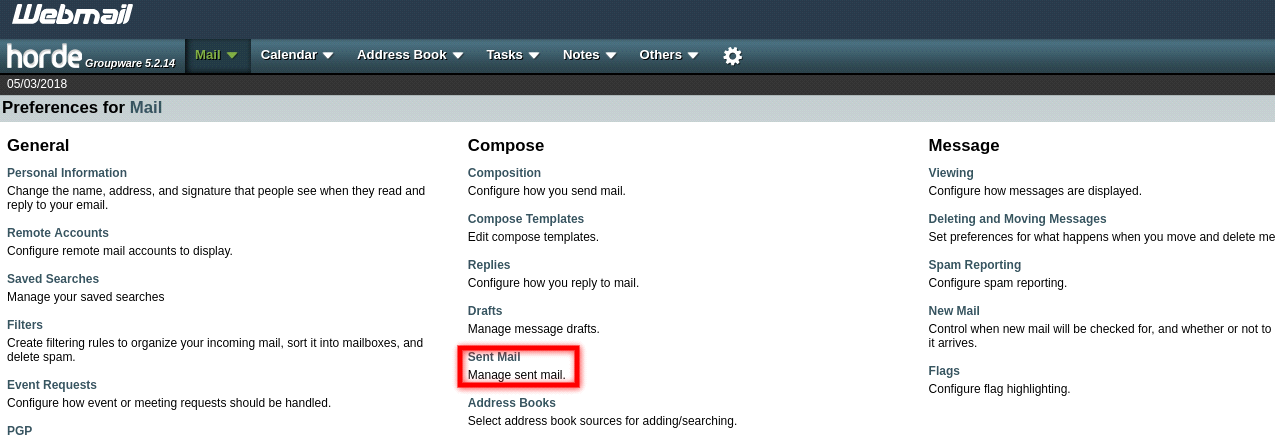Open the Sent Mail preferences
Screen dimensions: 1275x442
click(494, 357)
